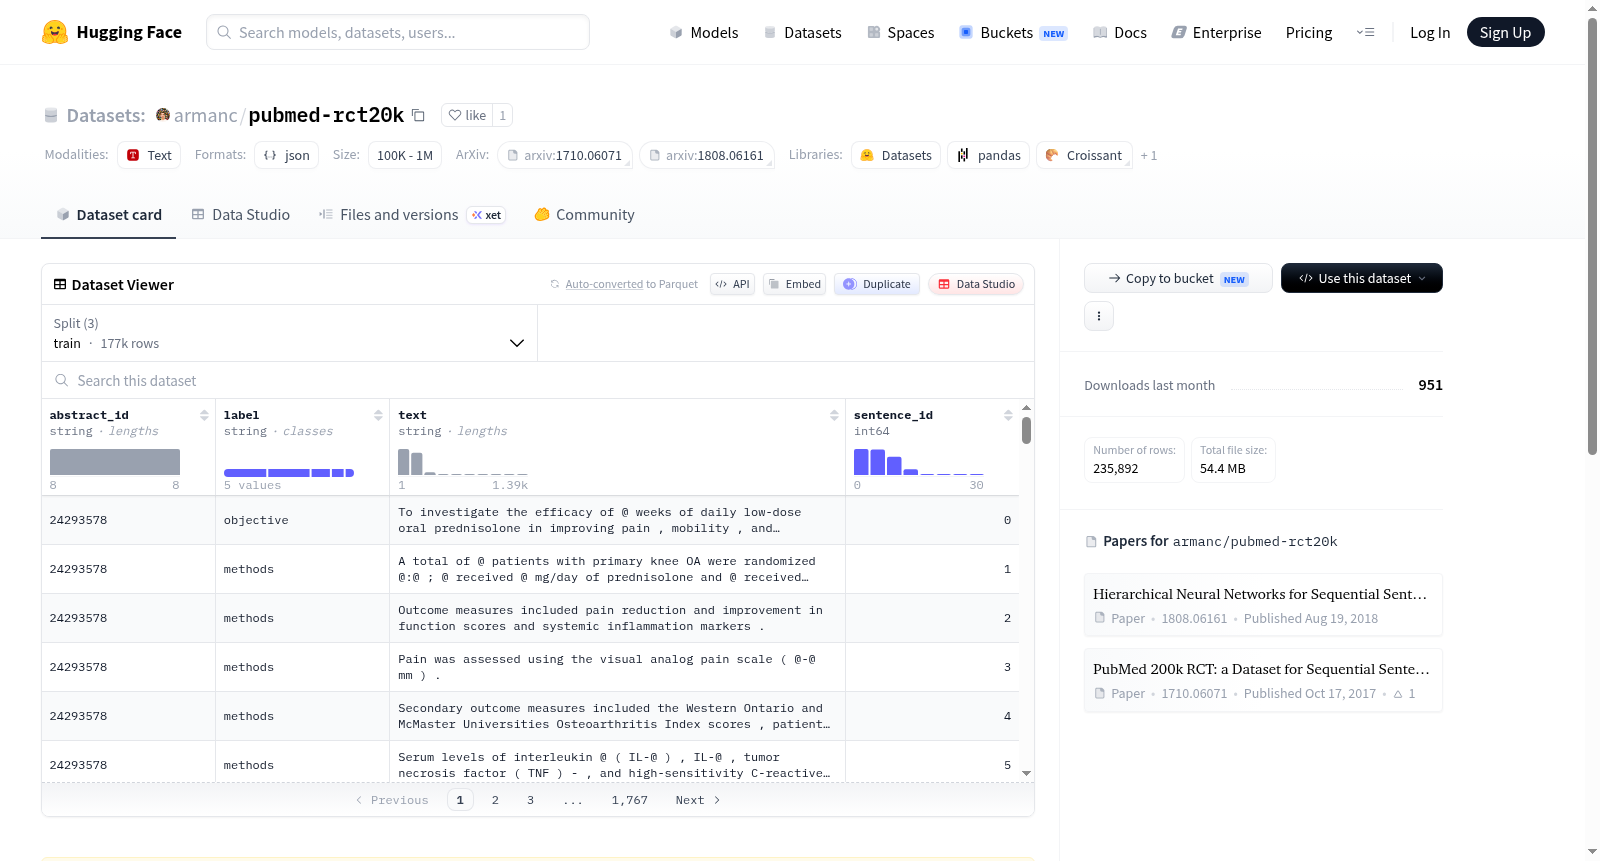This screenshot has height=861, width=1600.
Task: Click the Embed button
Action: click(x=794, y=284)
